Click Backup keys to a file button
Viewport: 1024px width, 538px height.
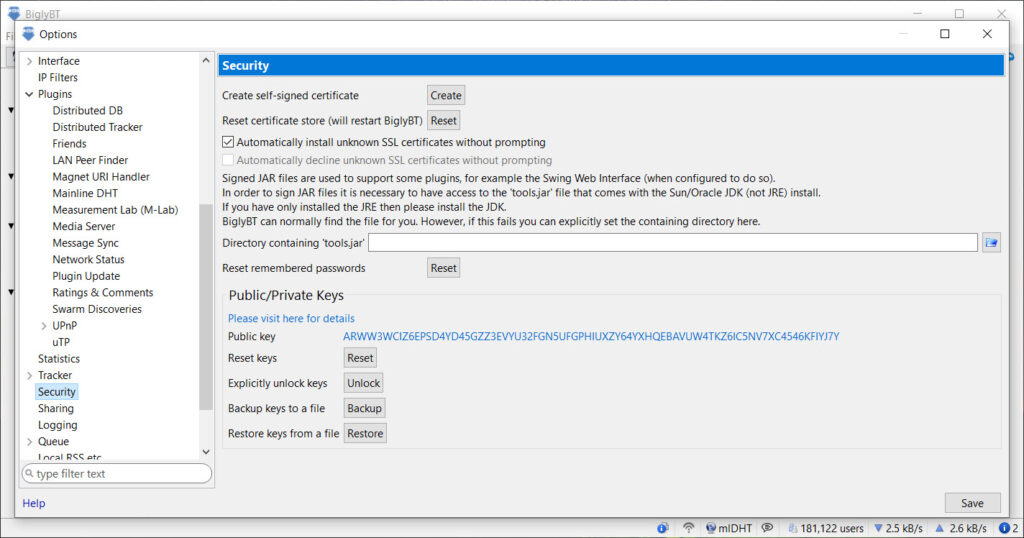click(x=364, y=408)
